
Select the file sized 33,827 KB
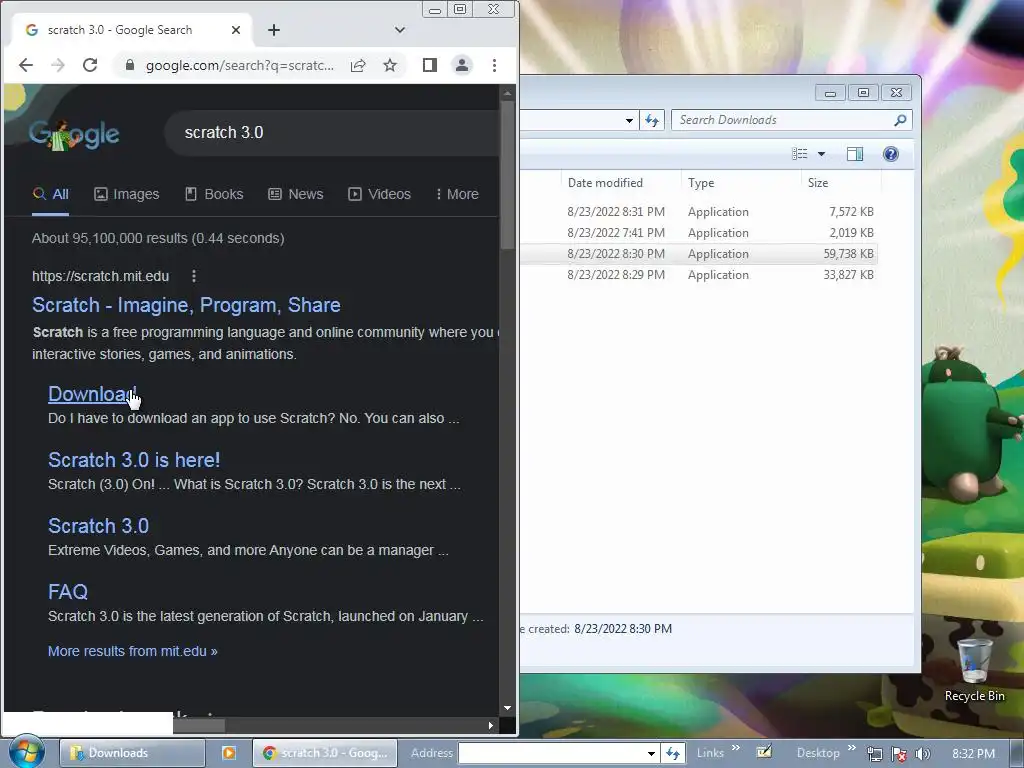pos(699,274)
